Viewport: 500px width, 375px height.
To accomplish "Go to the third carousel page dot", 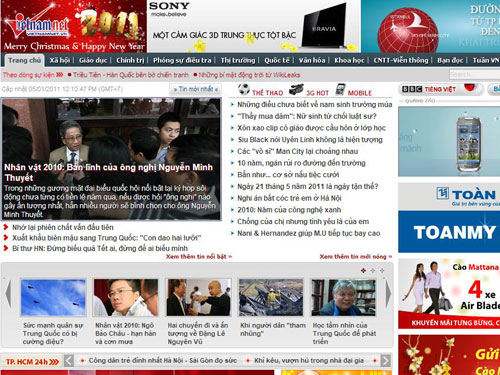I will [x=382, y=270].
